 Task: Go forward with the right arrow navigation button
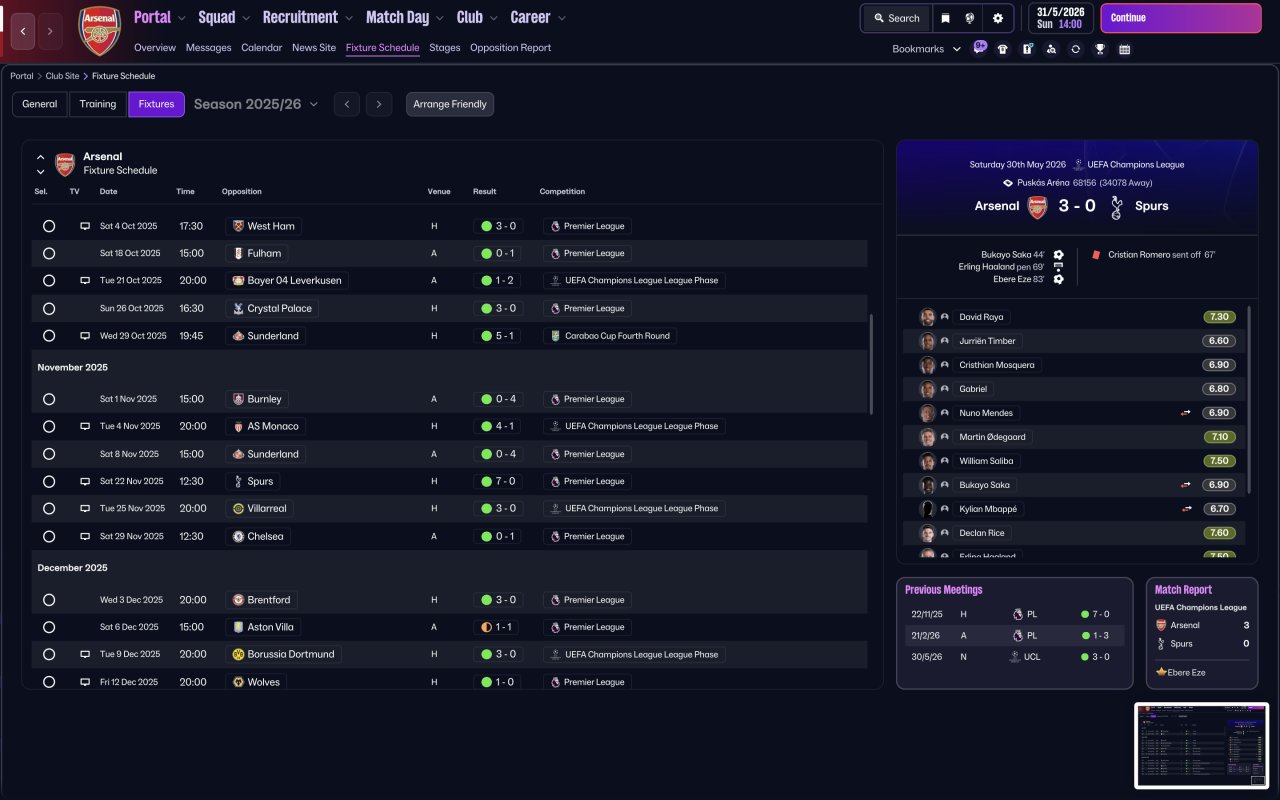(x=50, y=31)
